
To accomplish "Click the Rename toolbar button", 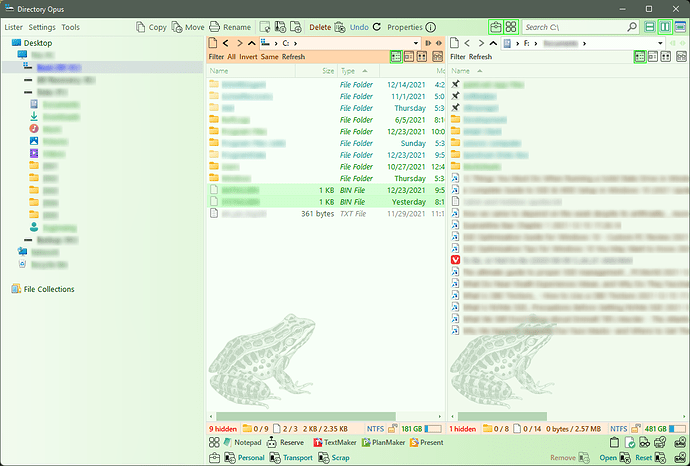I will pos(230,27).
